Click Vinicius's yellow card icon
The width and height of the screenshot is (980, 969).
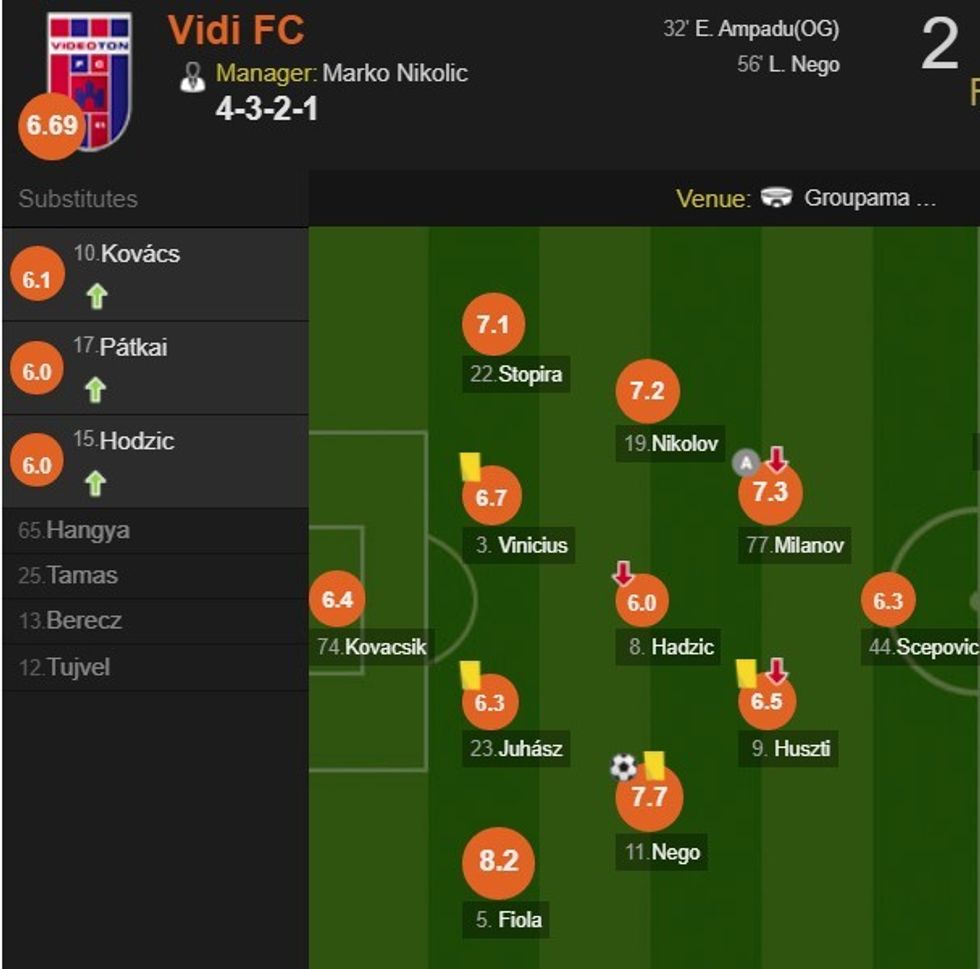click(470, 467)
